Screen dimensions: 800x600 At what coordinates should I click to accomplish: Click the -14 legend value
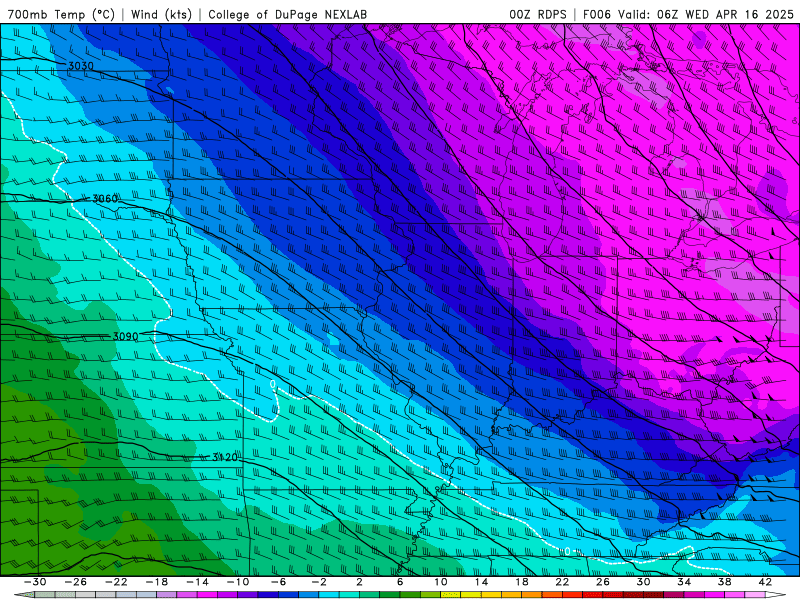pos(197,582)
